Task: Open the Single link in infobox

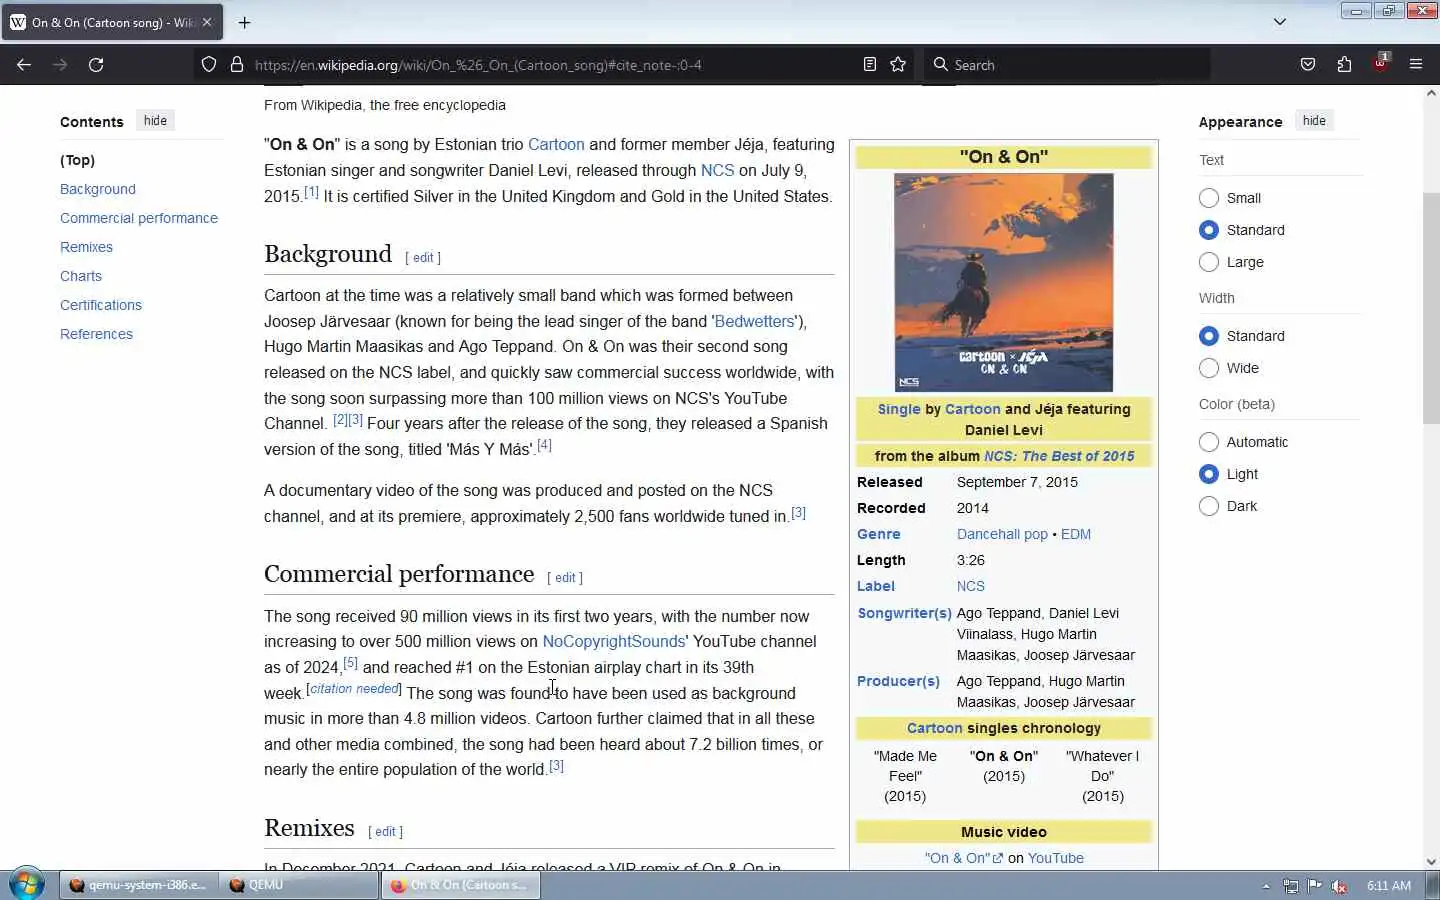Action: coord(899,409)
